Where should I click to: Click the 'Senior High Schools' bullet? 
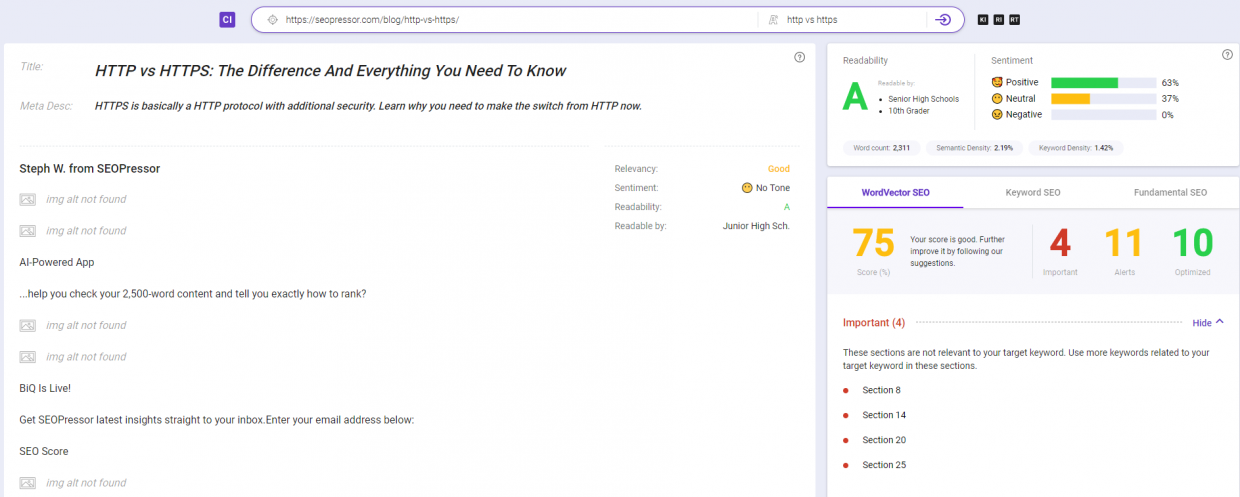pos(923,99)
